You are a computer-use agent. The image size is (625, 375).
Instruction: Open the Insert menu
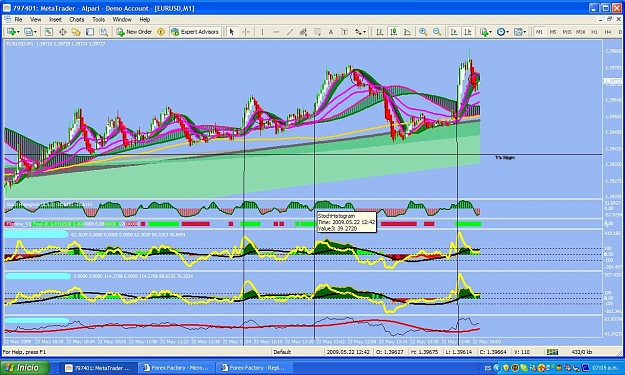[x=55, y=20]
